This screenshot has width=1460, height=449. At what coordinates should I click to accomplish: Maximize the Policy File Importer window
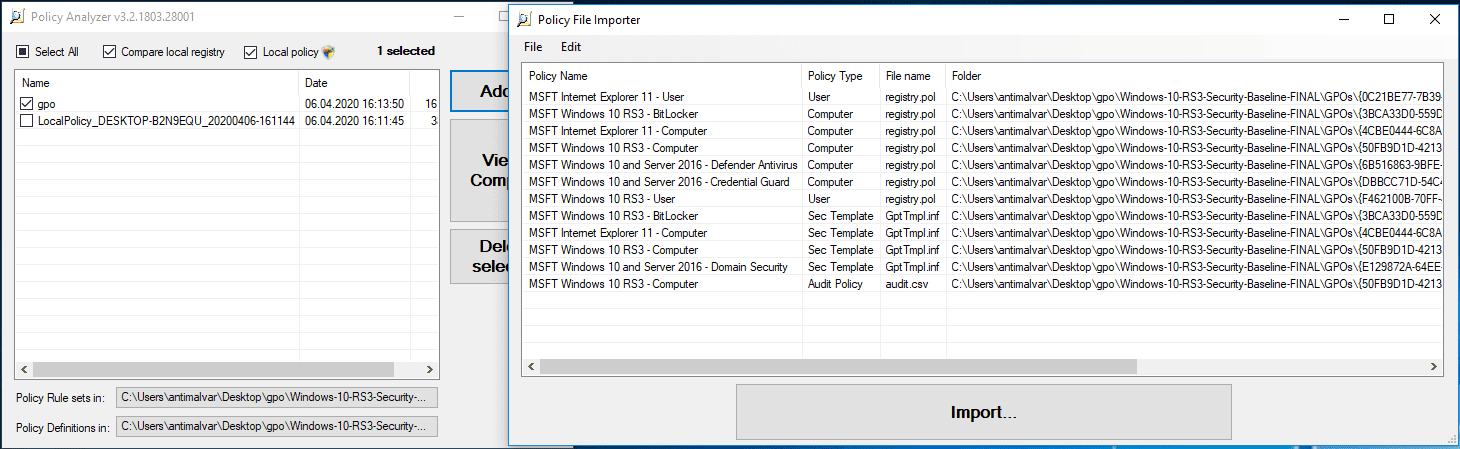[x=1389, y=20]
